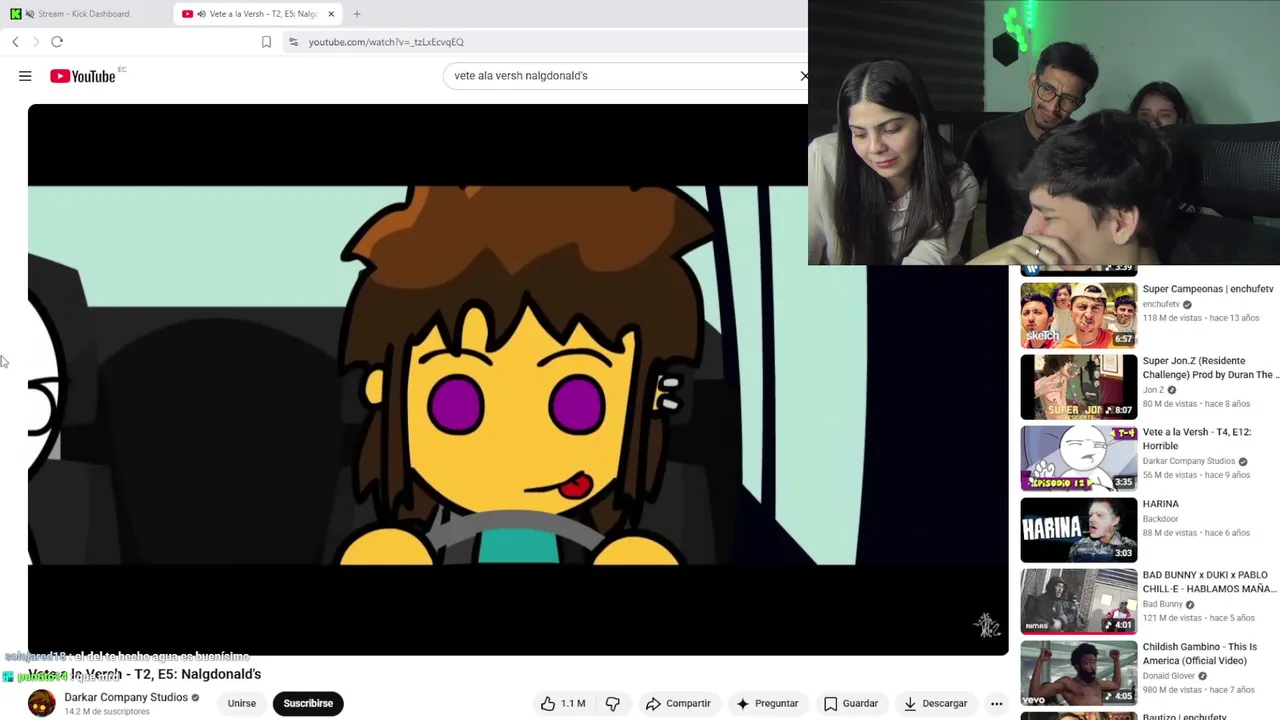The image size is (1280, 720).
Task: Open site info icon beside the URL
Action: (293, 42)
